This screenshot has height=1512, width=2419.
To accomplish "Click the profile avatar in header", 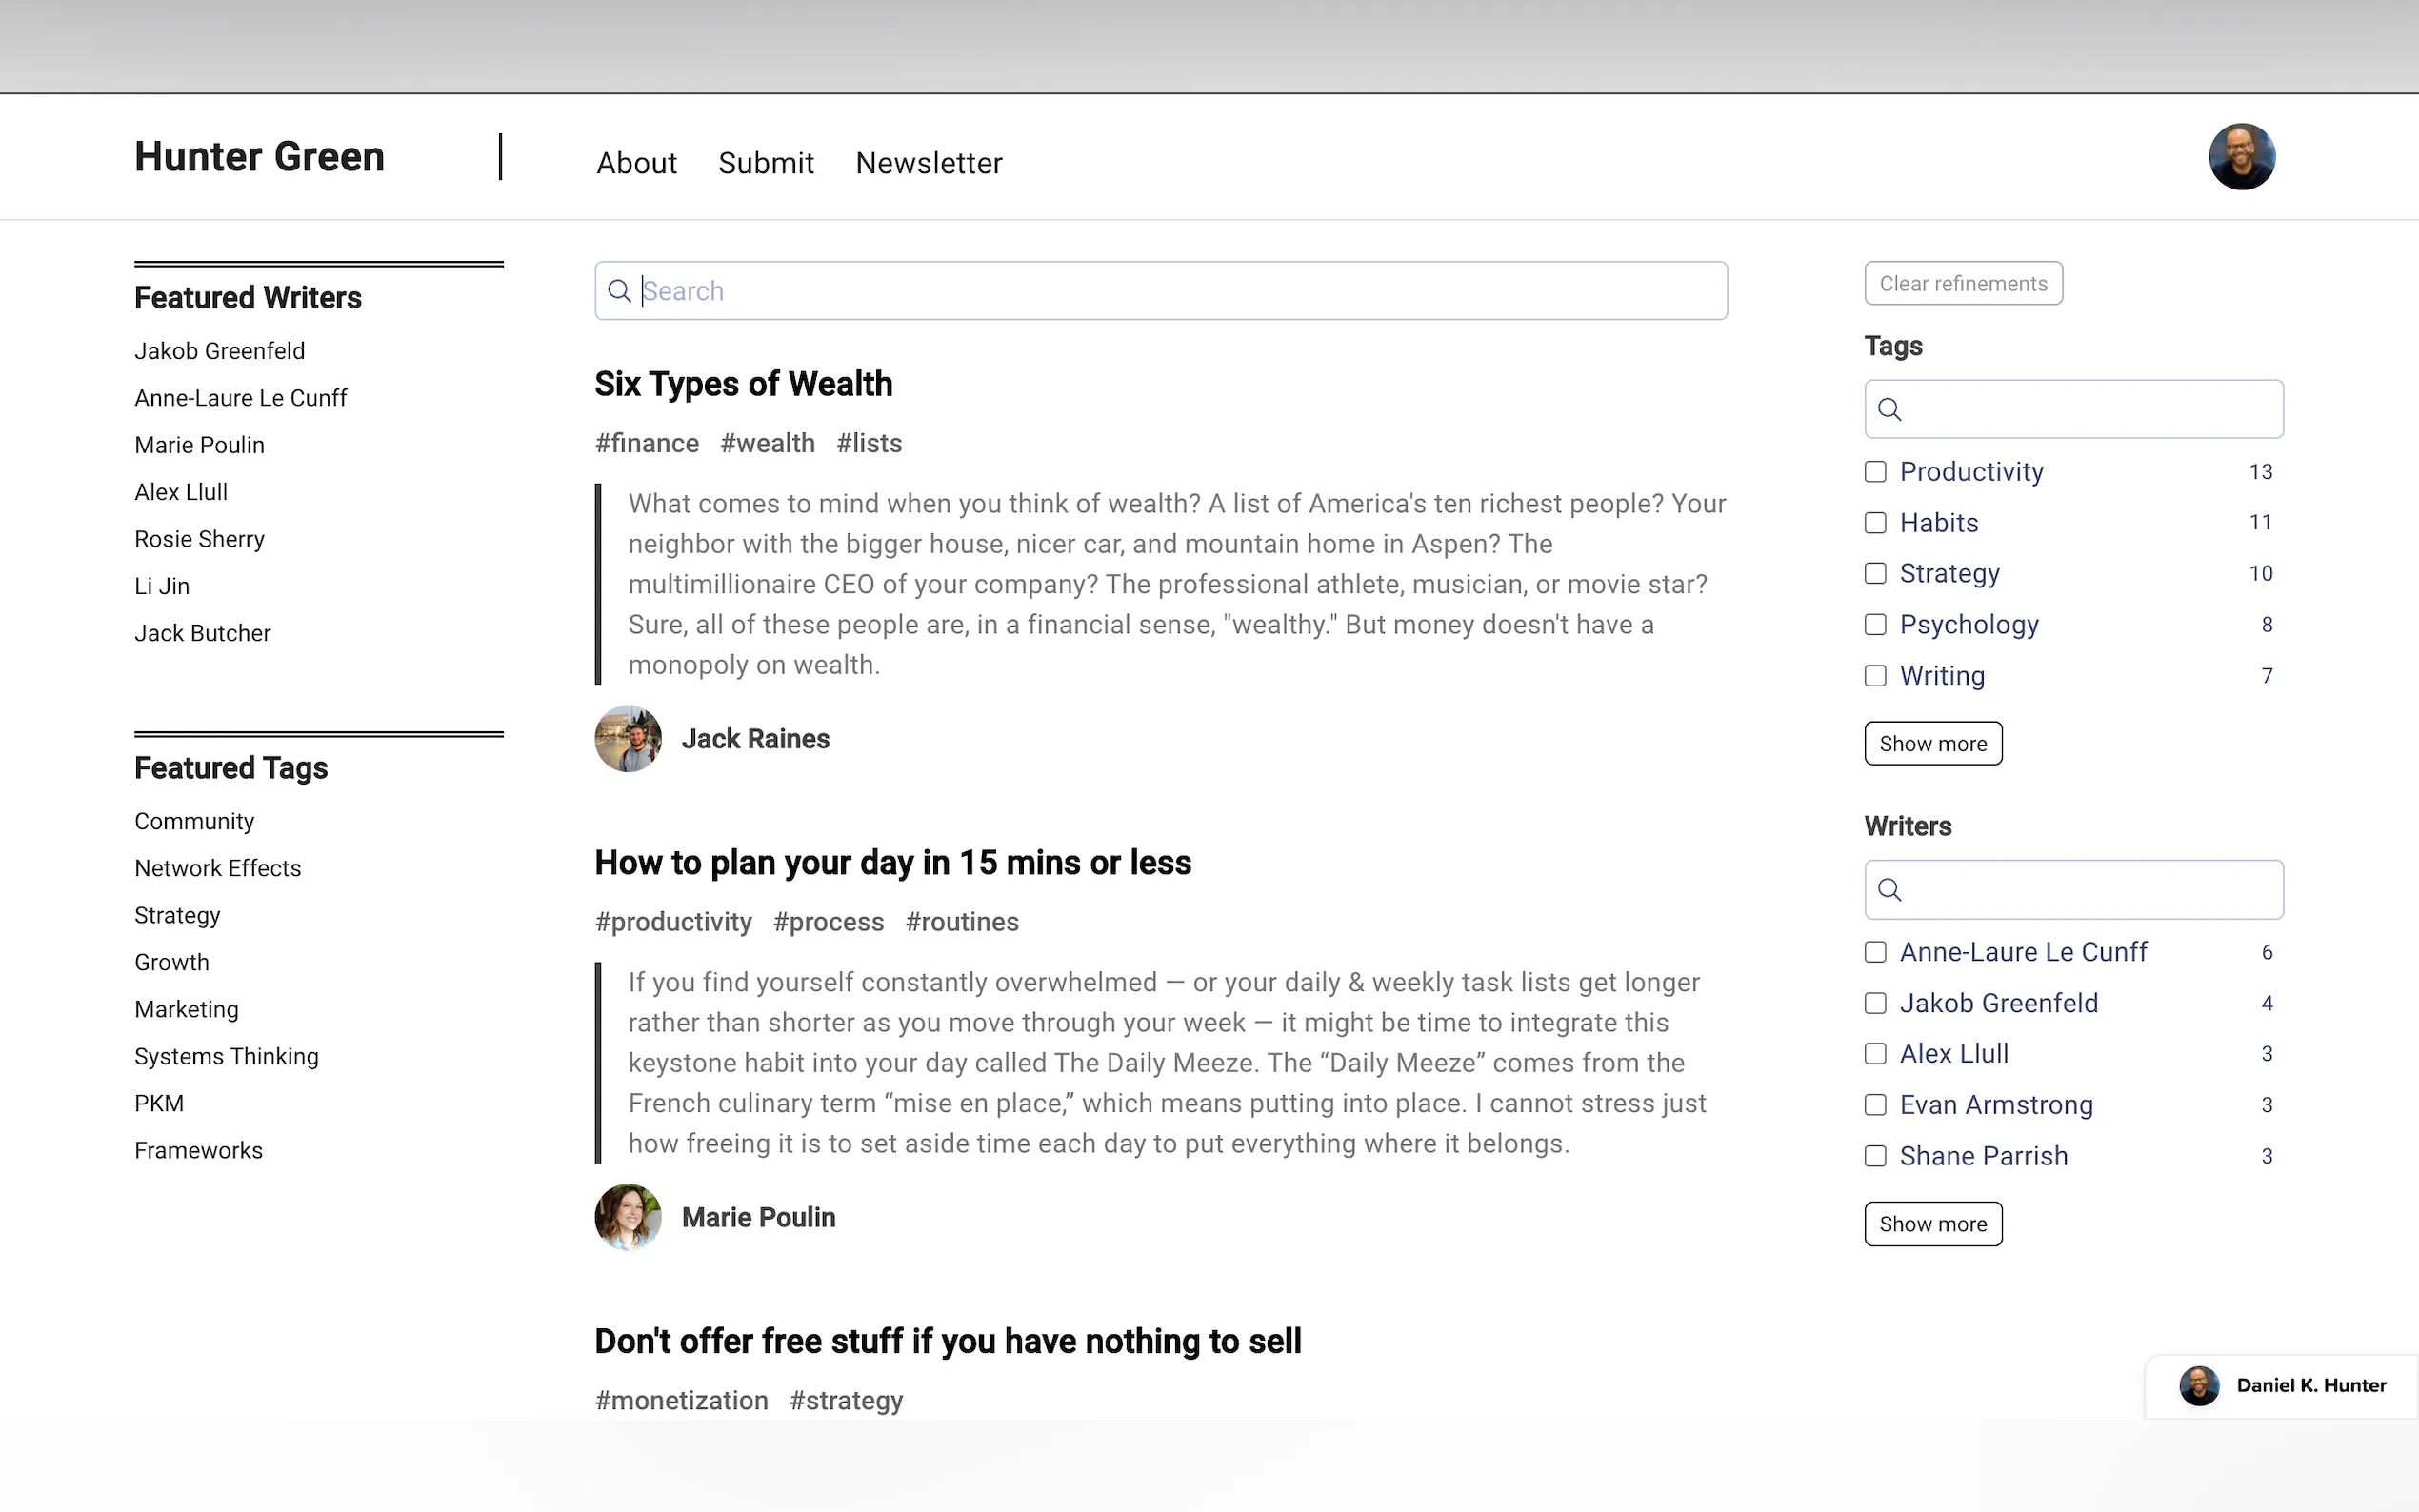I will click(2241, 157).
